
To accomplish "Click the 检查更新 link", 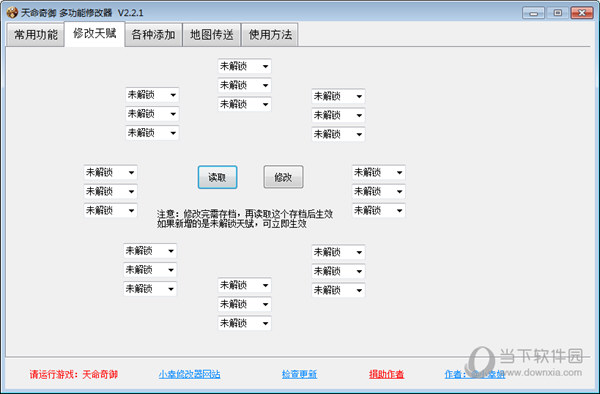I will (x=299, y=374).
